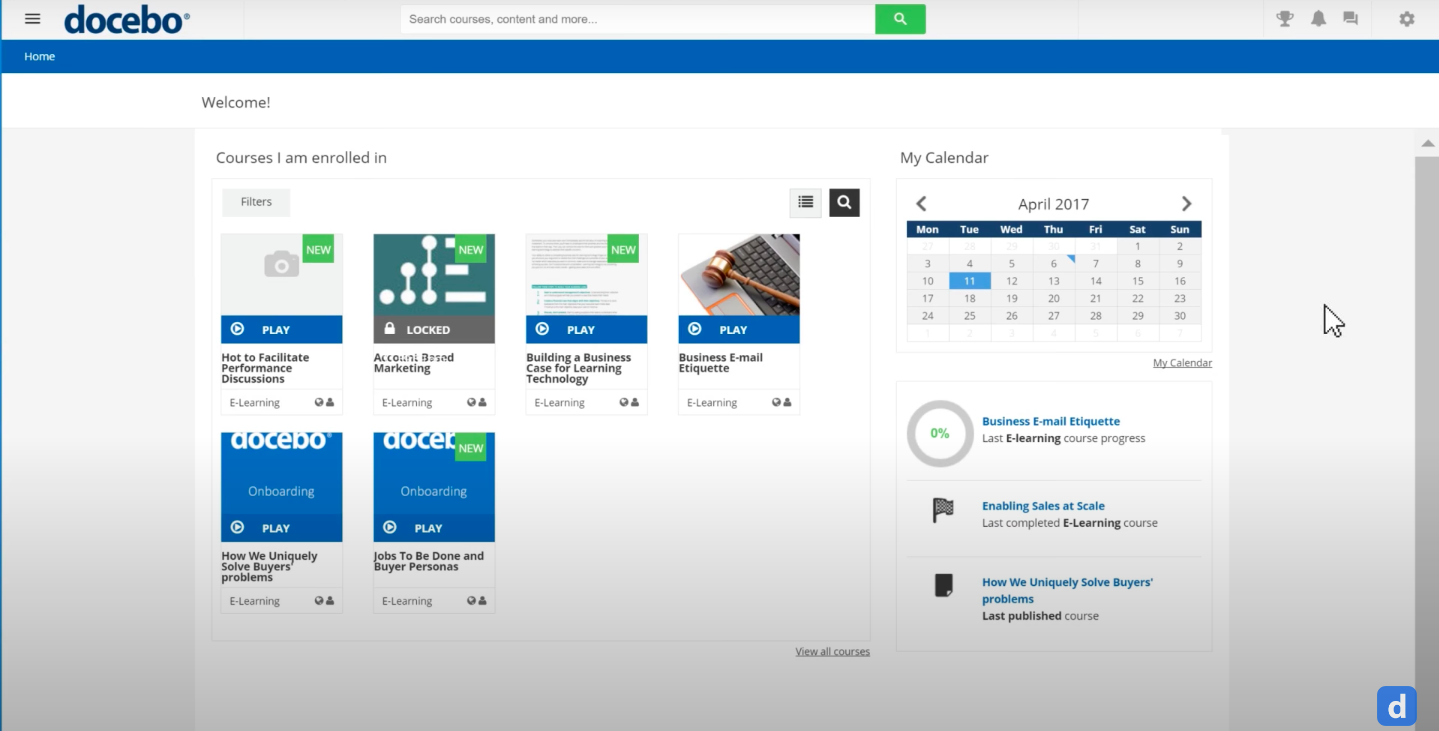Open the chat messages icon

(x=1350, y=19)
